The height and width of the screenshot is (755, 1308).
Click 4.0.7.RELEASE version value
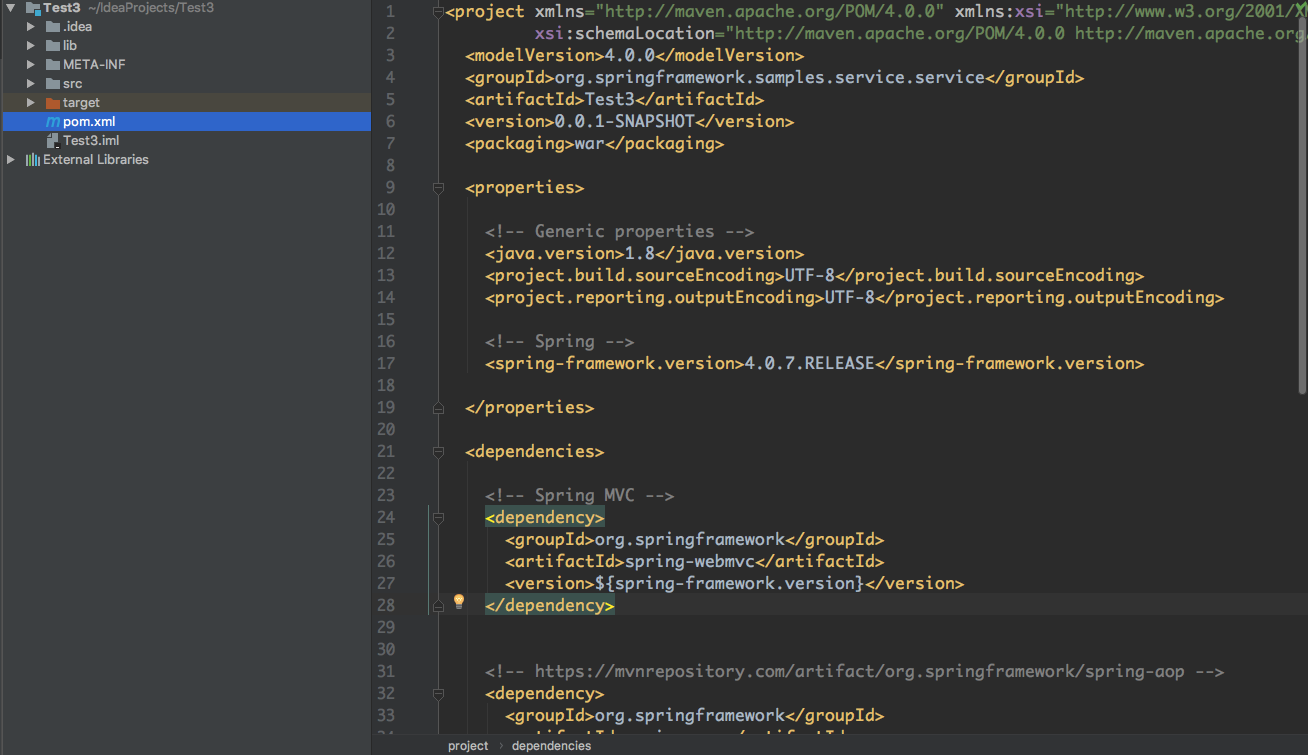click(809, 363)
